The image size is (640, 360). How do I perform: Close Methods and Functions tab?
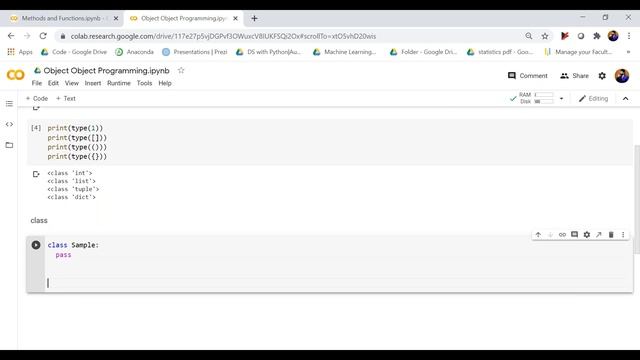(116, 18)
